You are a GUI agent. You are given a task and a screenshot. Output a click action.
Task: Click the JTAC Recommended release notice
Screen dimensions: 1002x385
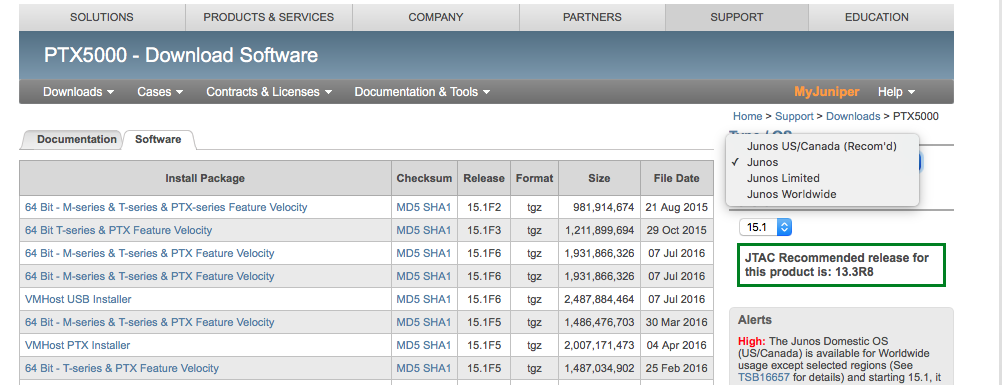coord(841,265)
